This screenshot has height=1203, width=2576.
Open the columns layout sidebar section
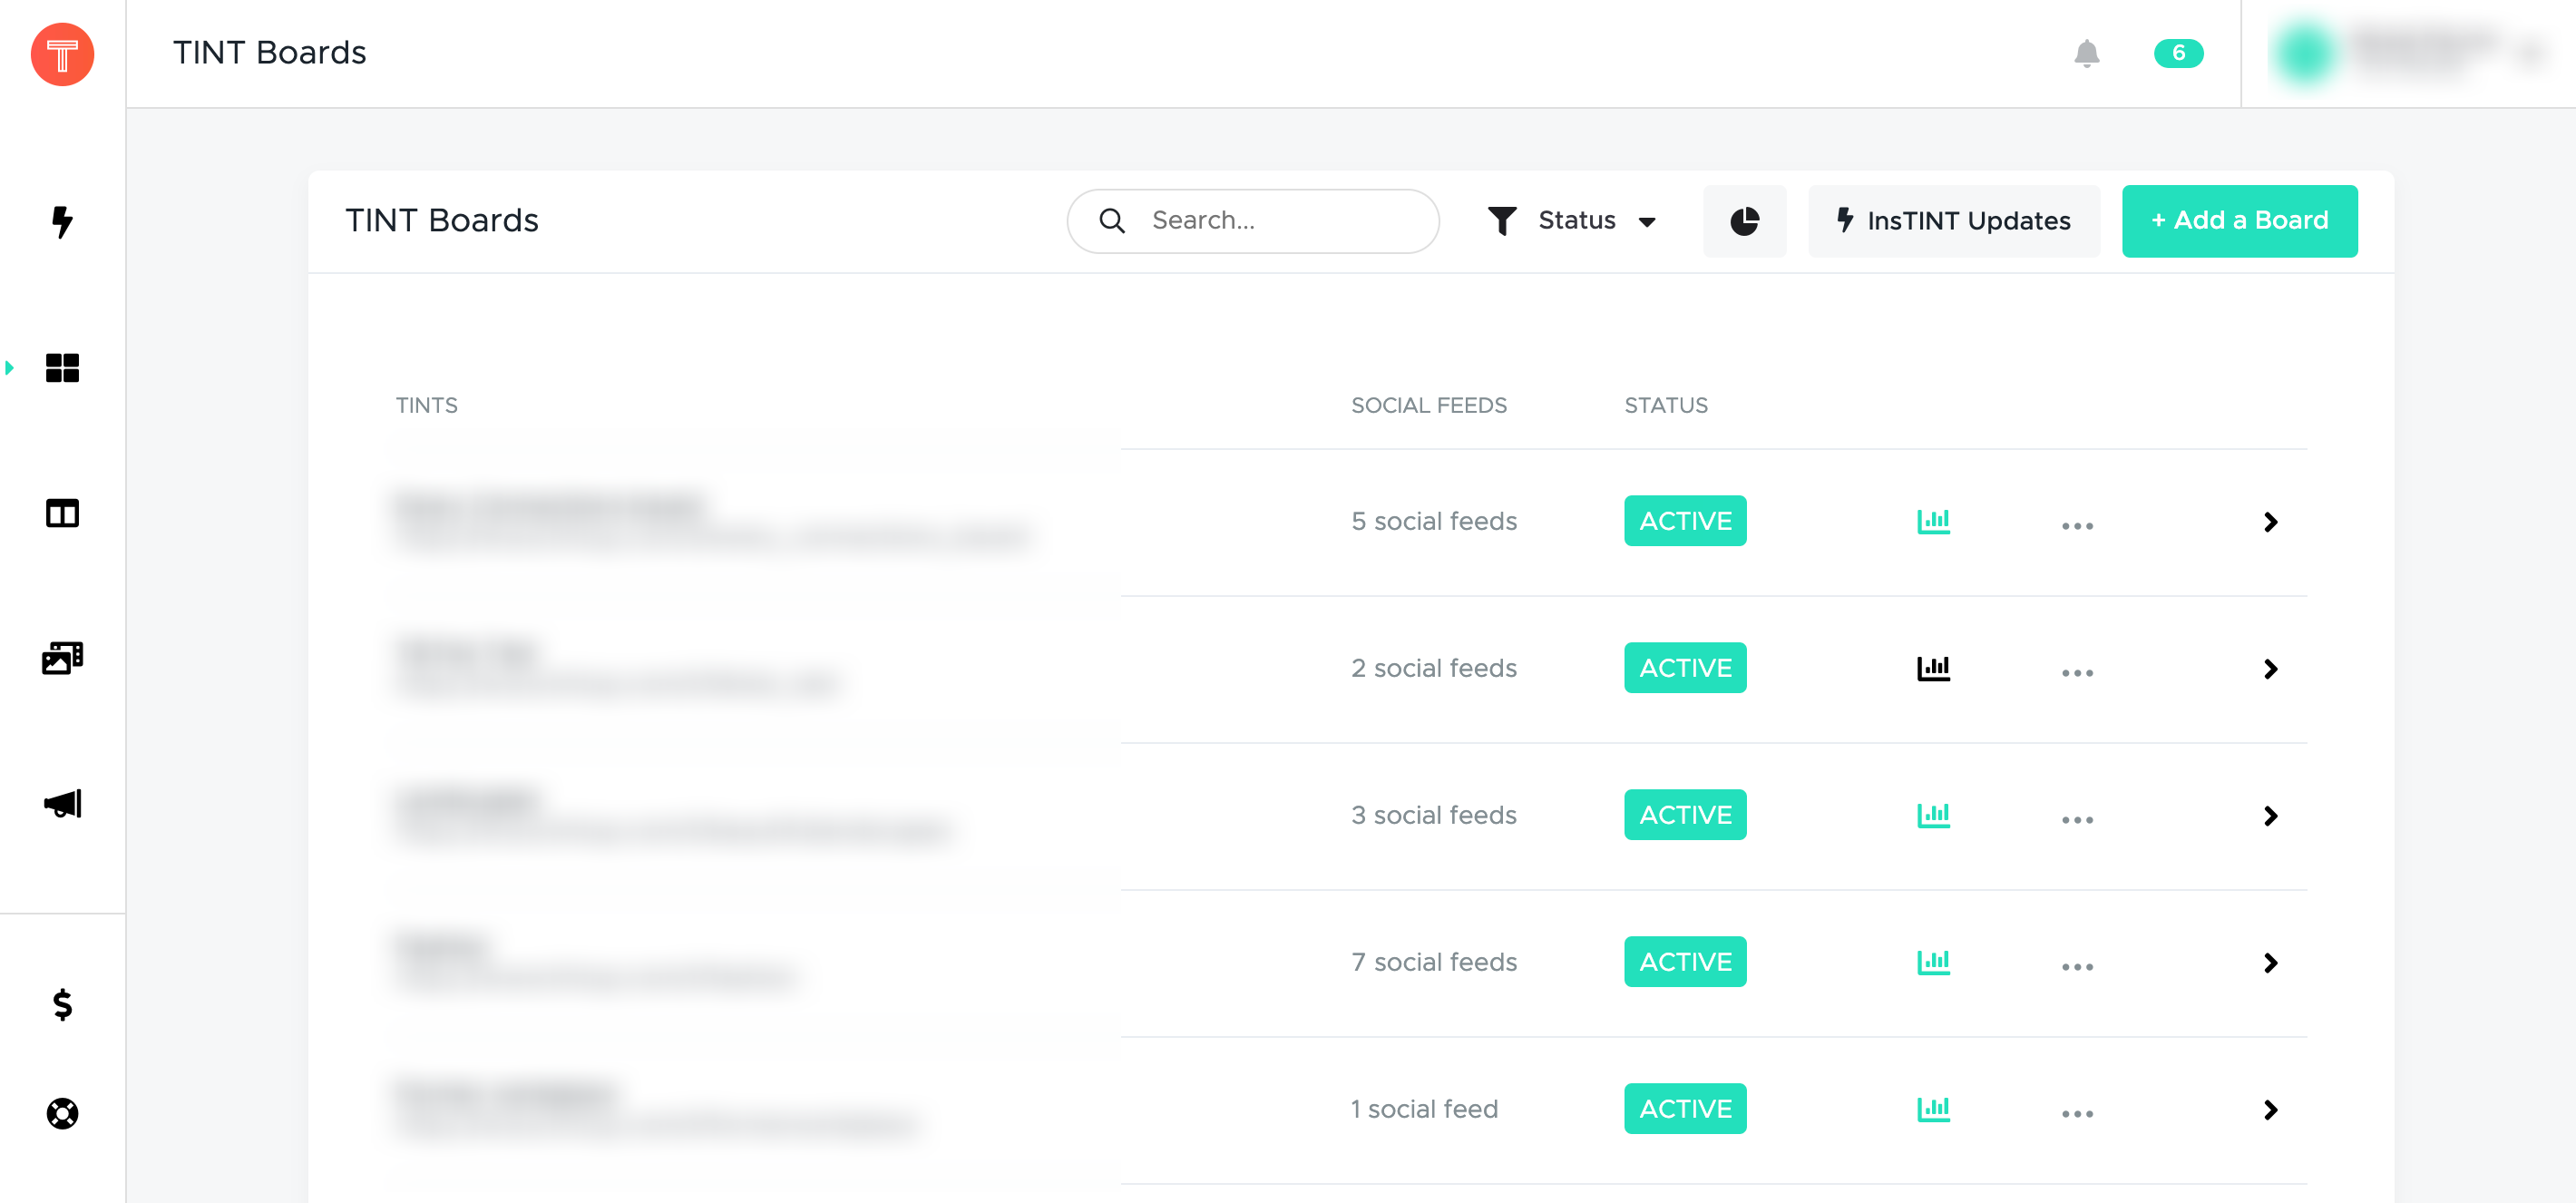pos(62,514)
